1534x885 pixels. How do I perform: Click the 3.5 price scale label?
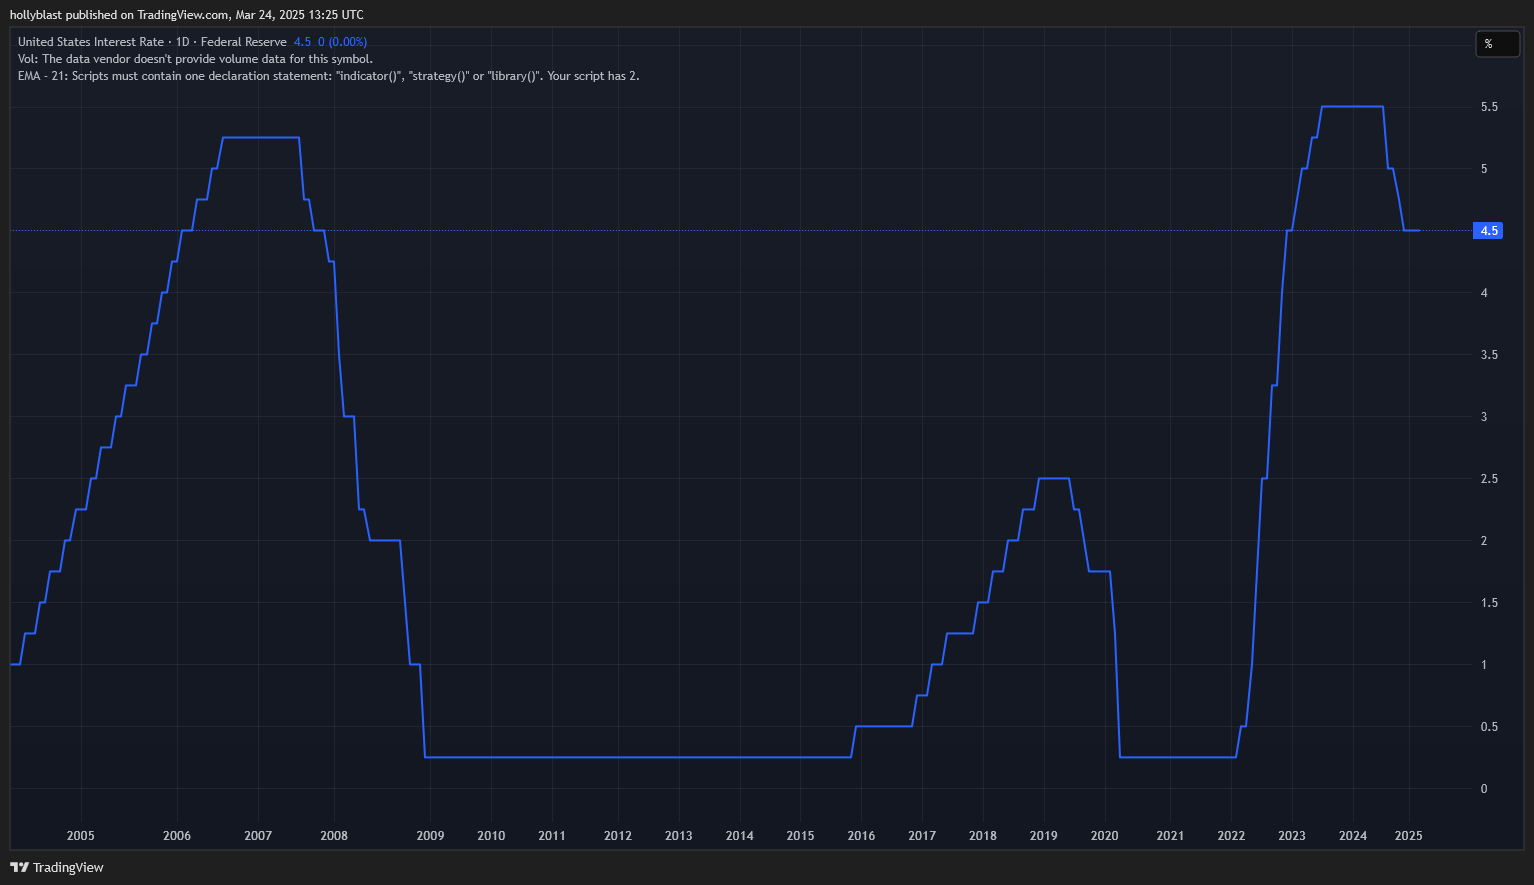click(1489, 355)
